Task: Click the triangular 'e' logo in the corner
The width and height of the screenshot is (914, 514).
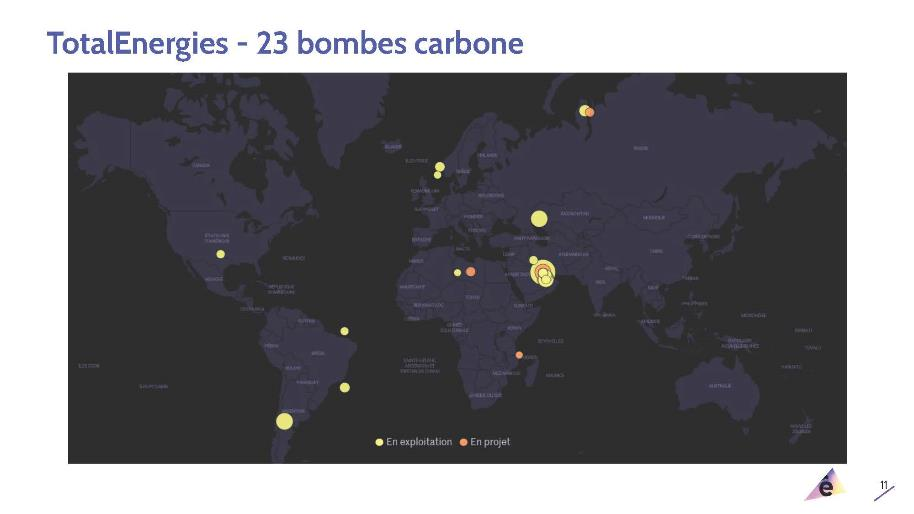Action: click(825, 487)
